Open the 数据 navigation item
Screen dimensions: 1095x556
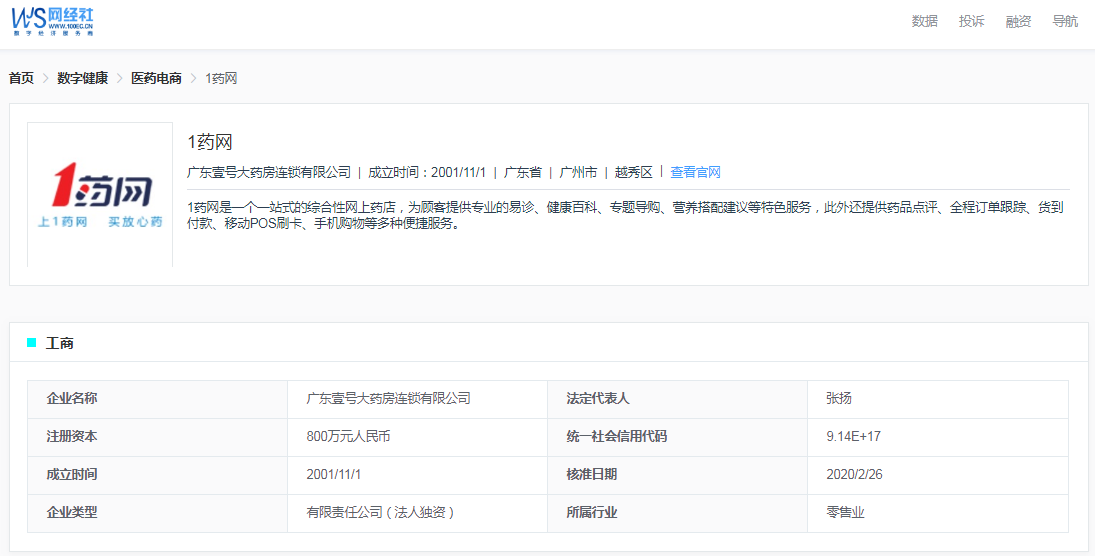[x=925, y=22]
